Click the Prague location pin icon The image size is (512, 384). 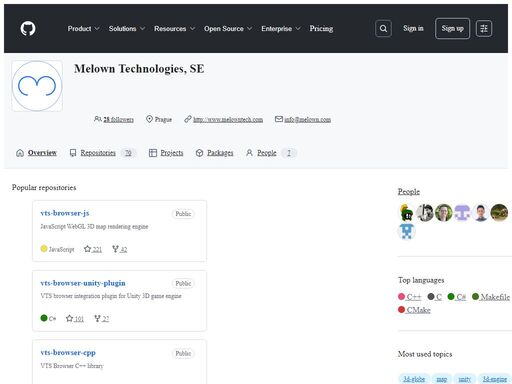(x=149, y=119)
